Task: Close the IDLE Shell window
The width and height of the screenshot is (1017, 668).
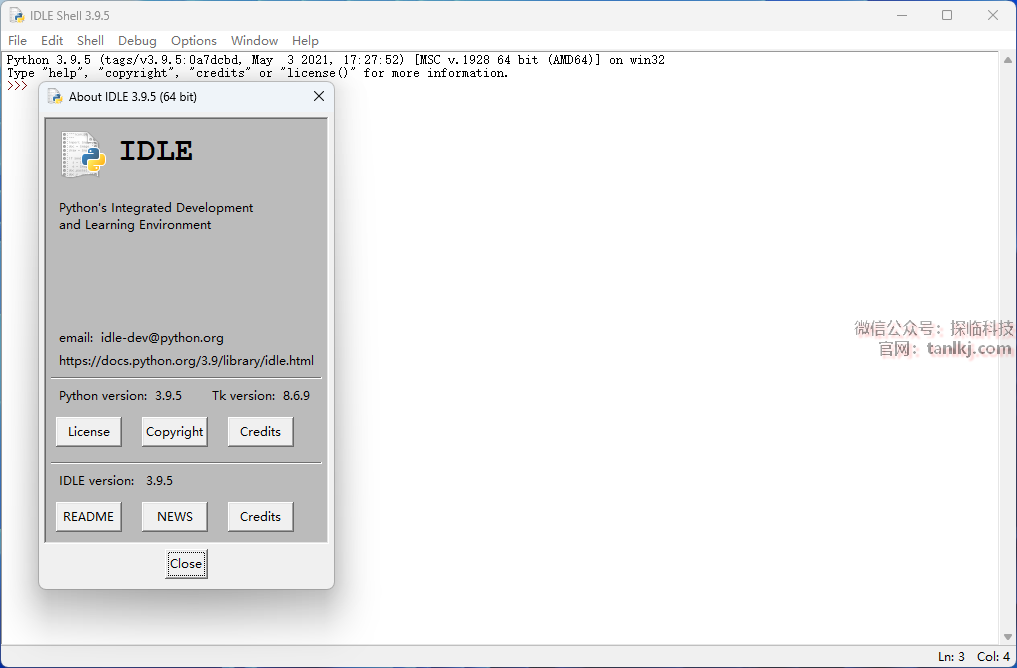Action: tap(992, 15)
